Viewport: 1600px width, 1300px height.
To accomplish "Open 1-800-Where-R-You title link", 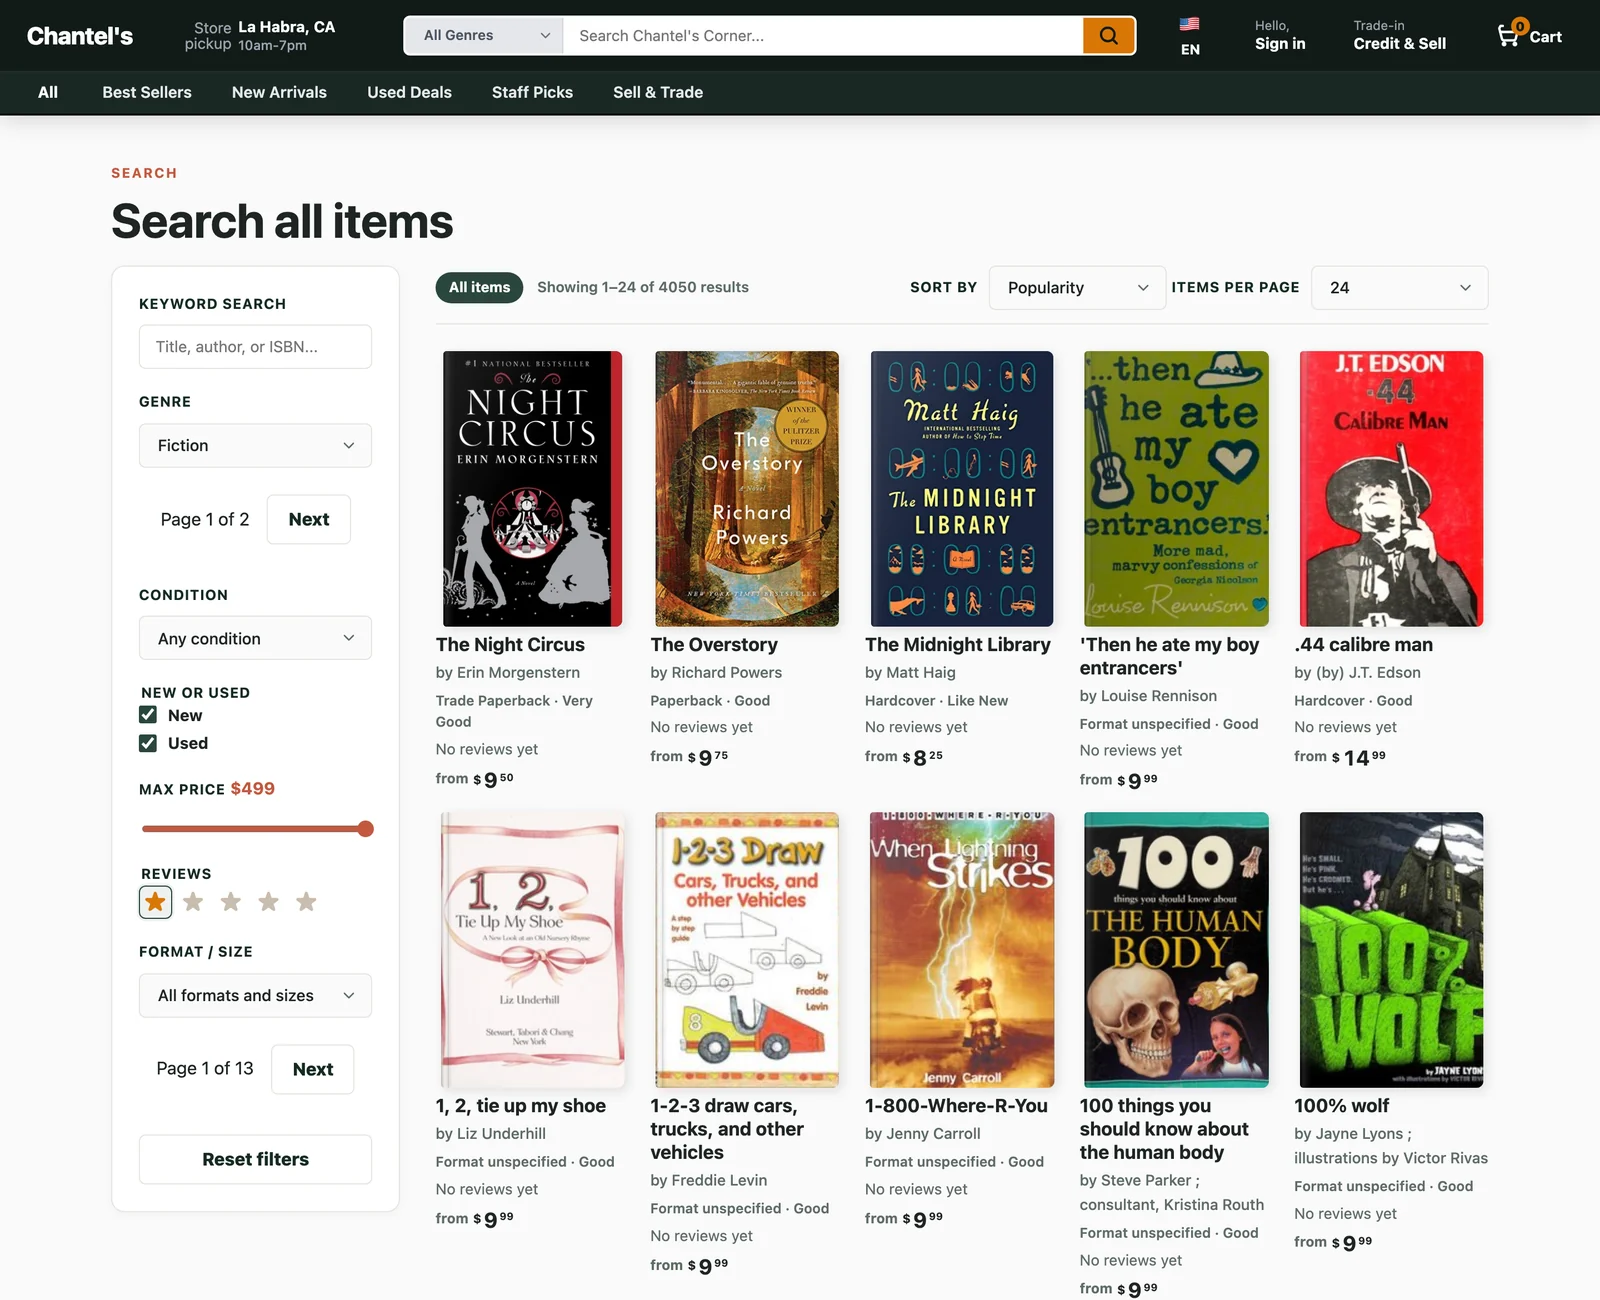I will [956, 1106].
